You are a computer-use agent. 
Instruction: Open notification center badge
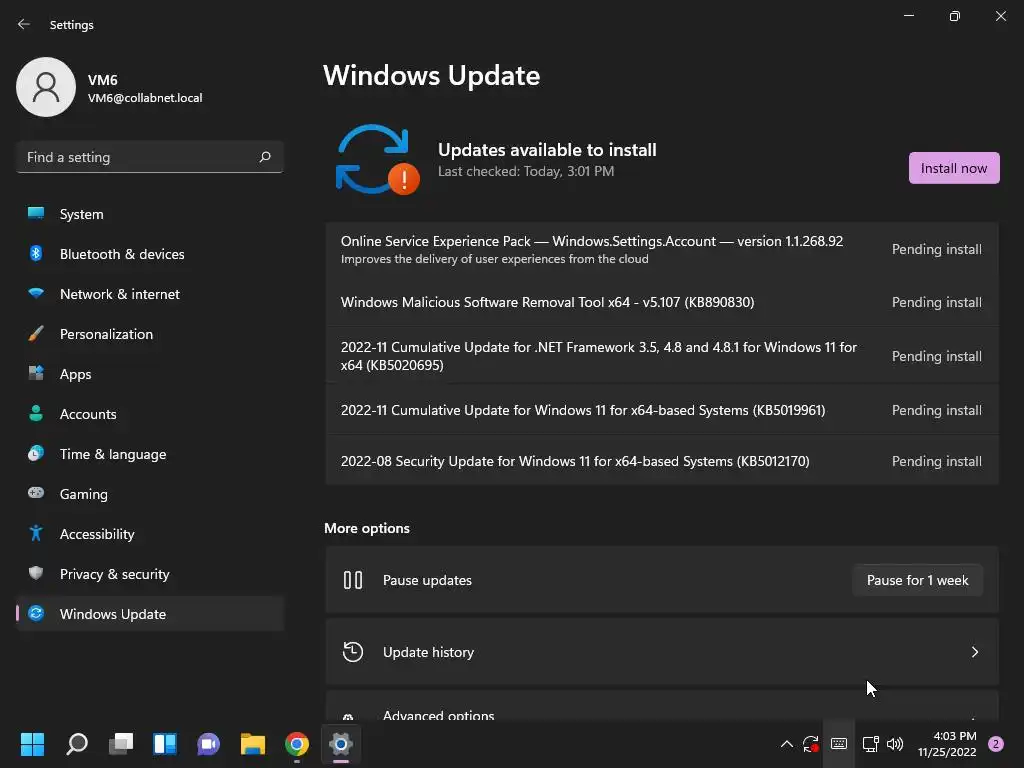pyautogui.click(x=995, y=744)
